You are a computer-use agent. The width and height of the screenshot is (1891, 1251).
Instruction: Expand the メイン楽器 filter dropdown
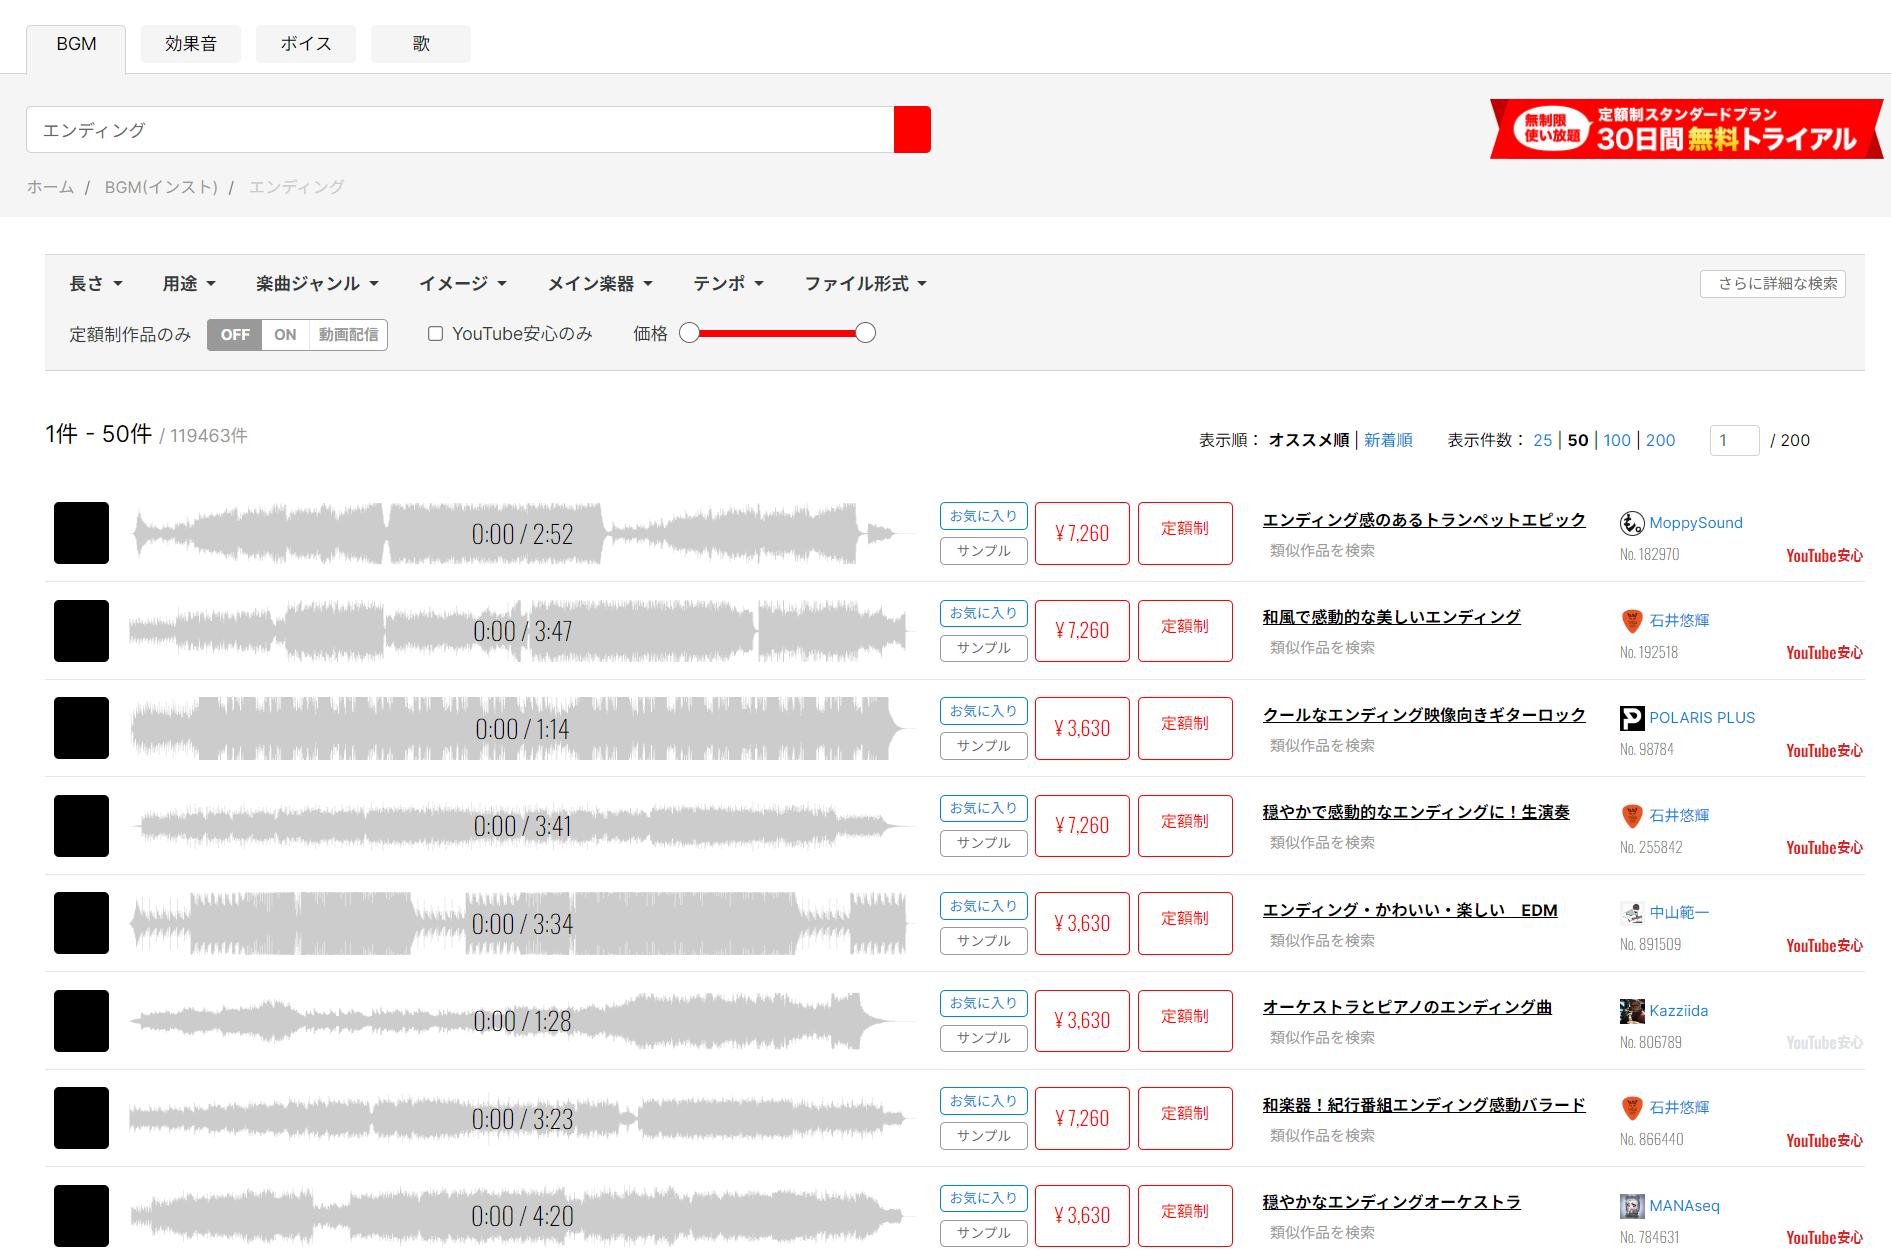599,284
